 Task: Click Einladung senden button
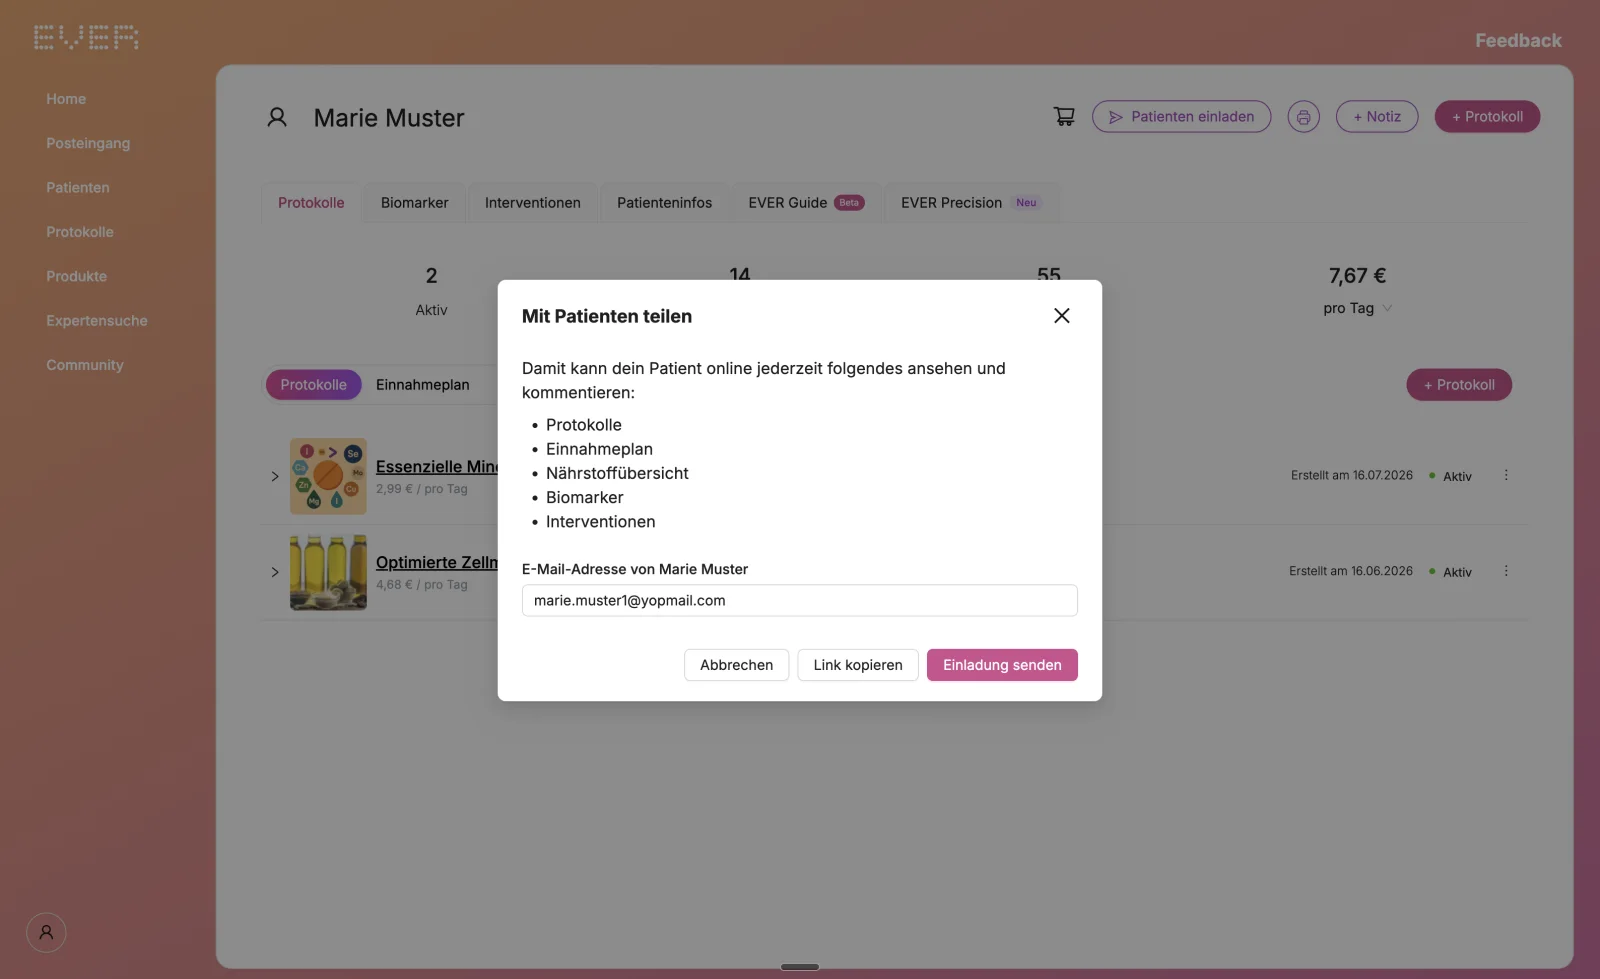point(1002,665)
